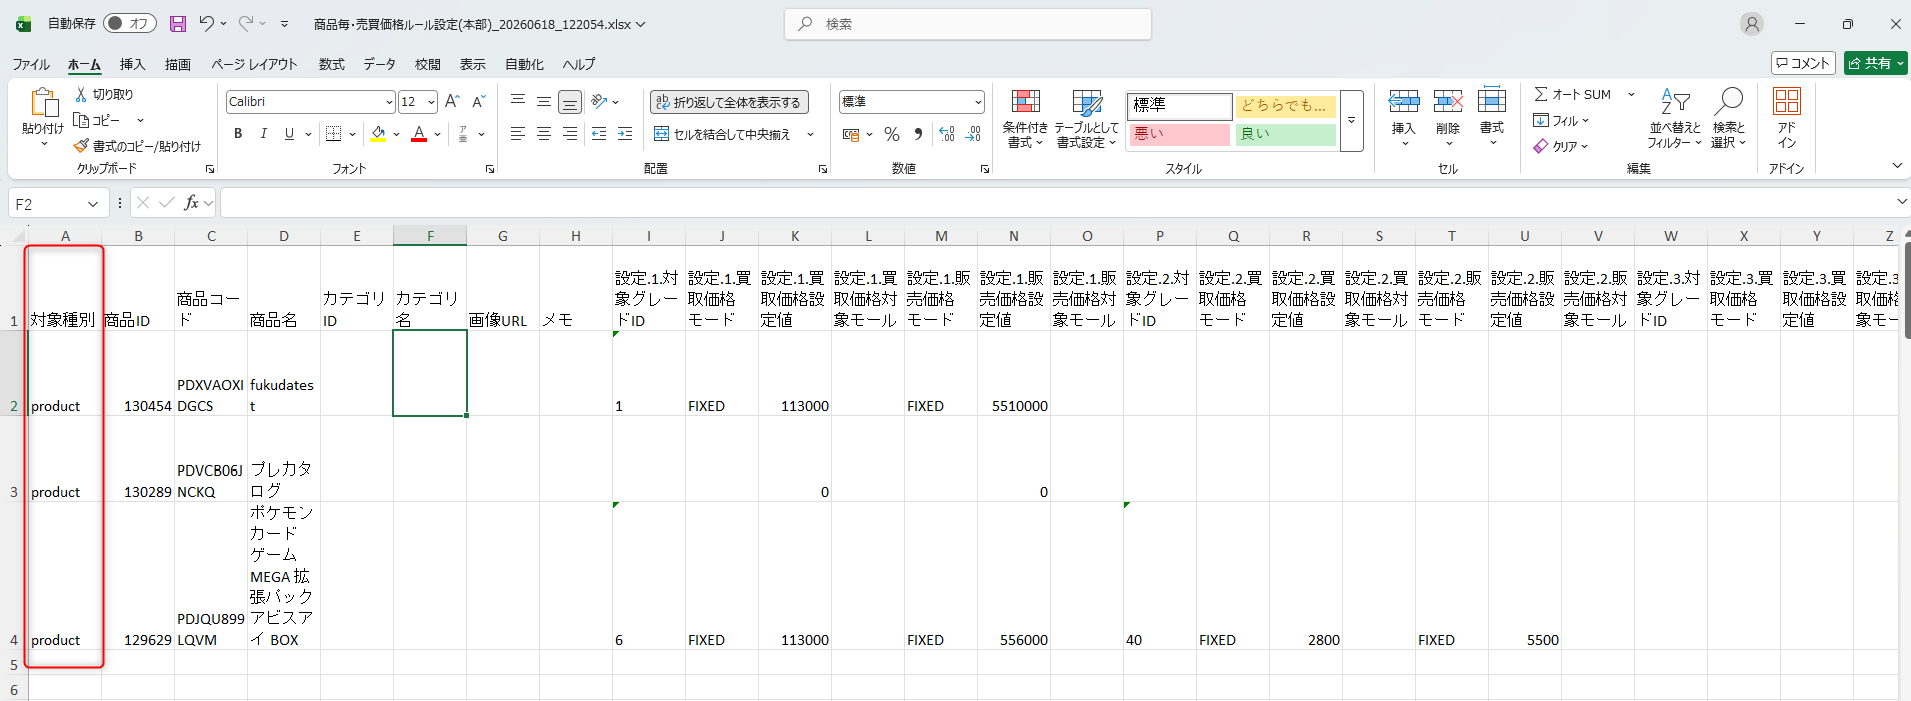Click the クリア clear button
The height and width of the screenshot is (701, 1911).
(1560, 146)
